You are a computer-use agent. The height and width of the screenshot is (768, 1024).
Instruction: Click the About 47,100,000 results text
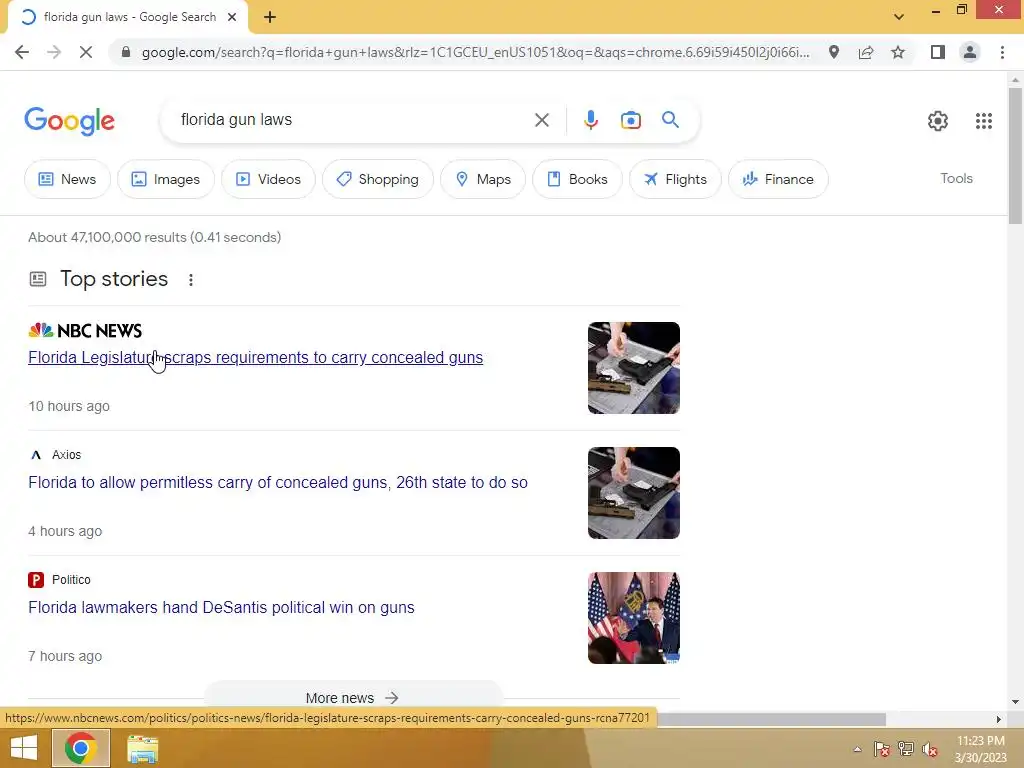point(154,237)
